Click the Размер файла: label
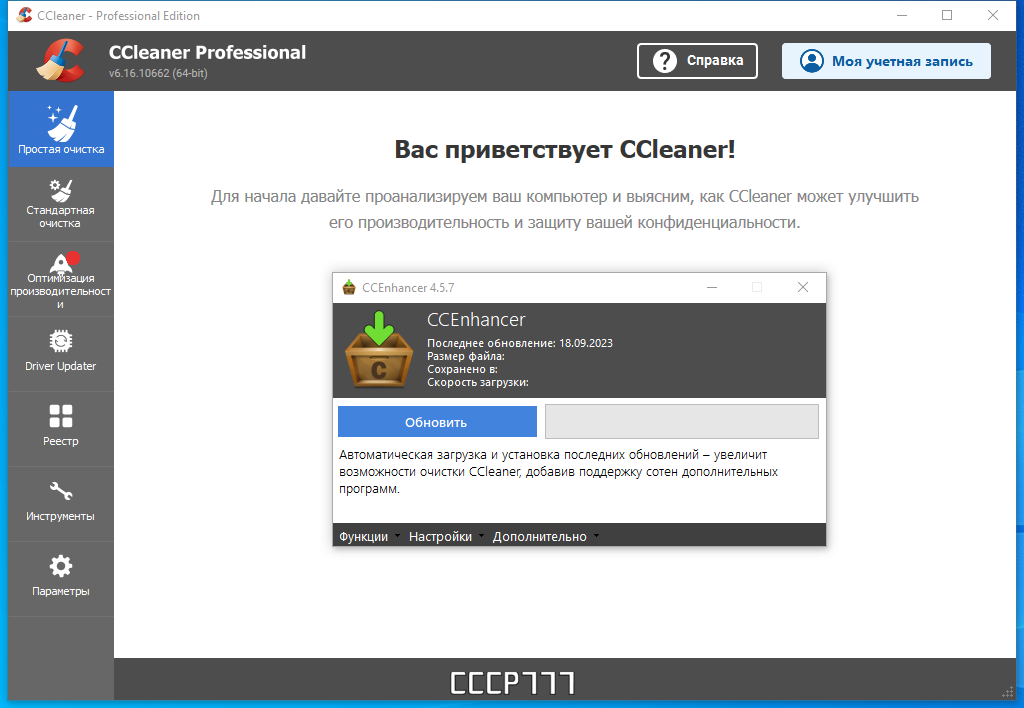 pos(466,356)
